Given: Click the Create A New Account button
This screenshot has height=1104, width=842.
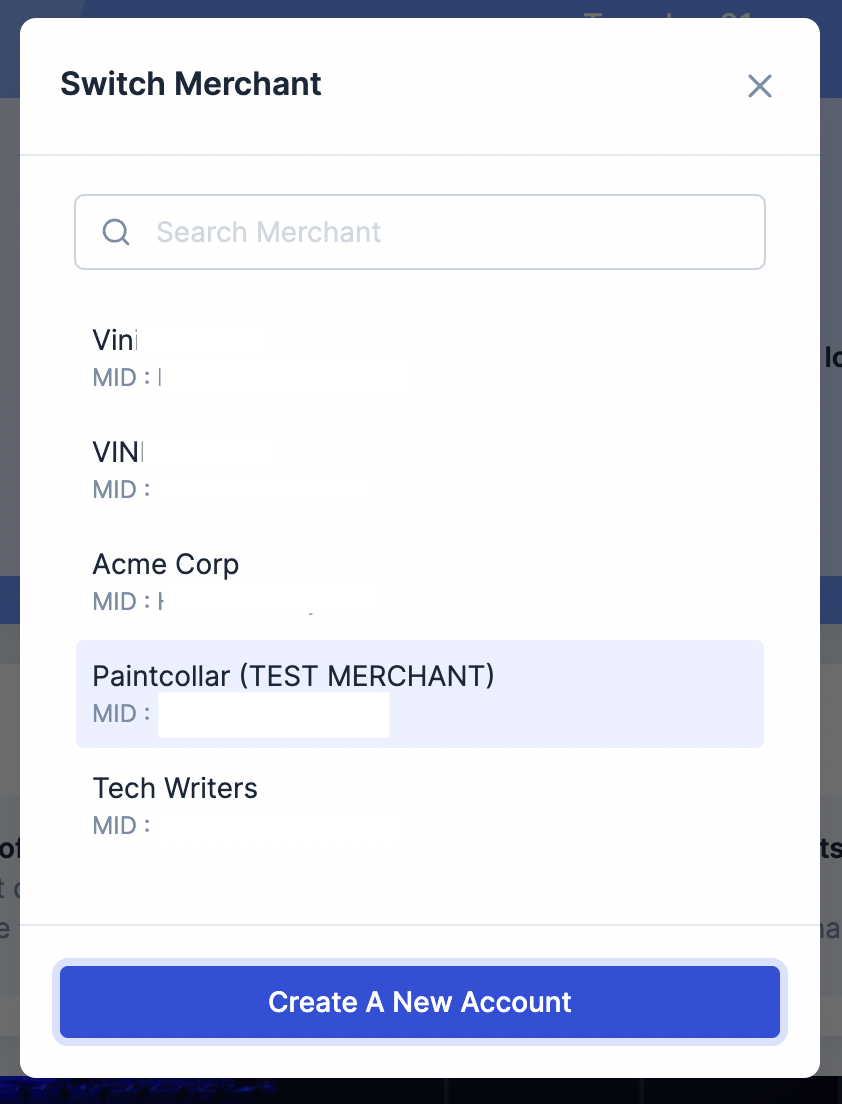Looking at the screenshot, I should pyautogui.click(x=420, y=1001).
